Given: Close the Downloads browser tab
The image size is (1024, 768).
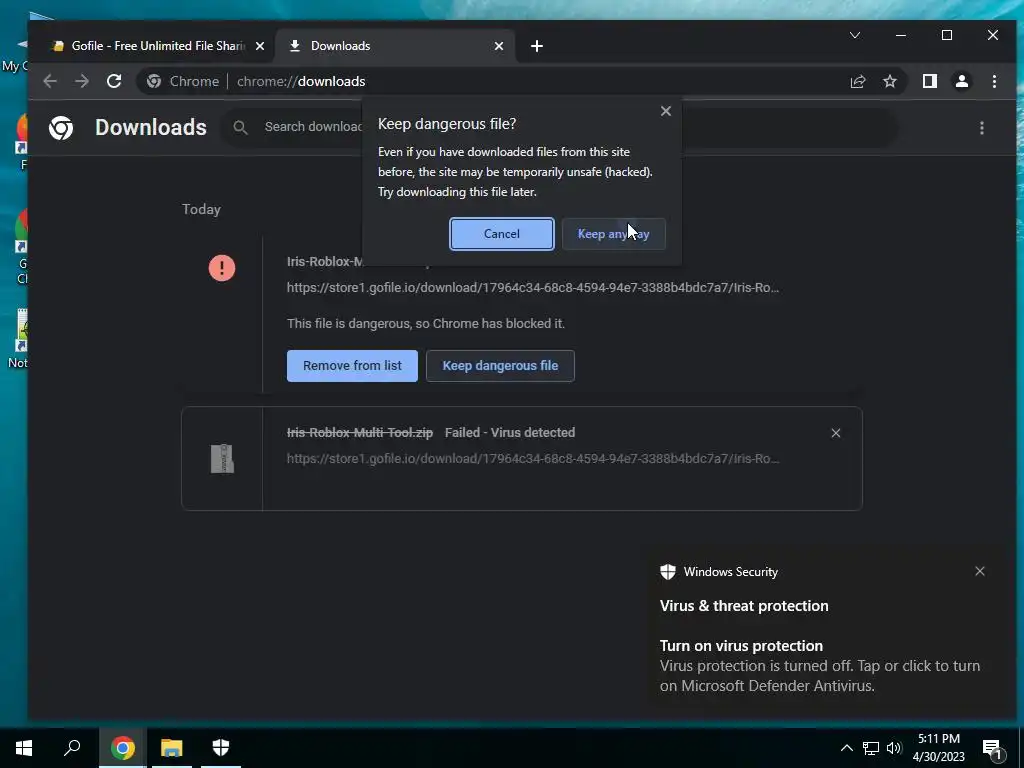Looking at the screenshot, I should pos(499,46).
